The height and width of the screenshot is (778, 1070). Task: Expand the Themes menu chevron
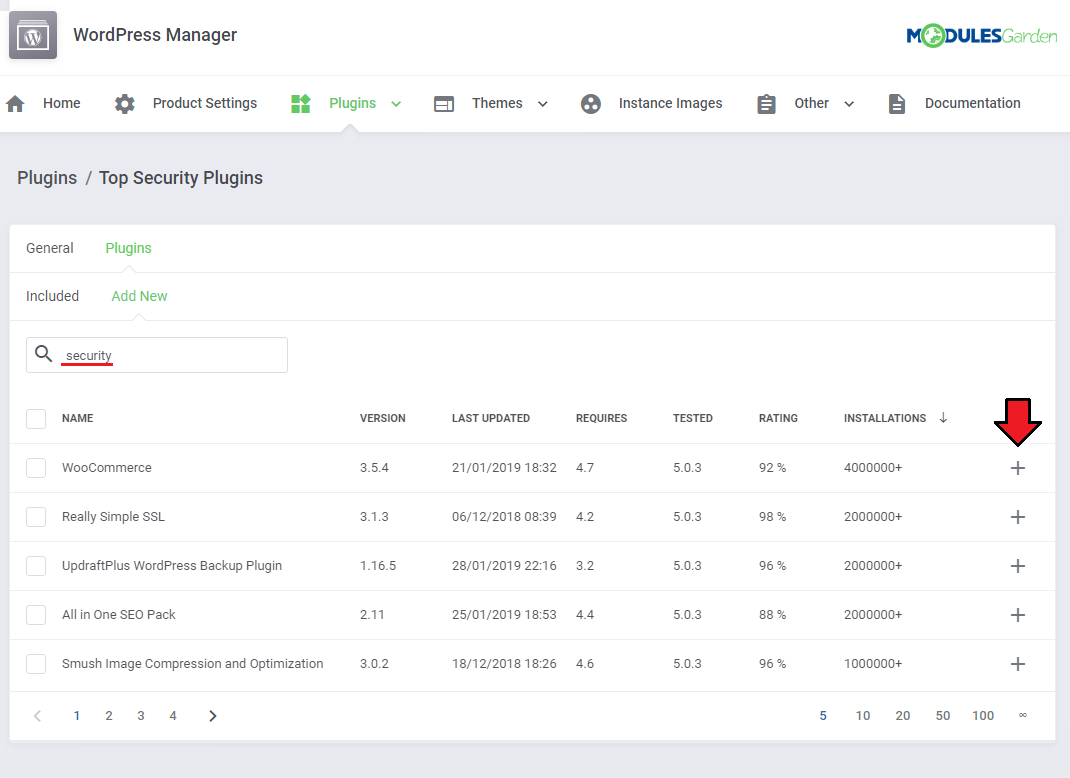click(543, 104)
